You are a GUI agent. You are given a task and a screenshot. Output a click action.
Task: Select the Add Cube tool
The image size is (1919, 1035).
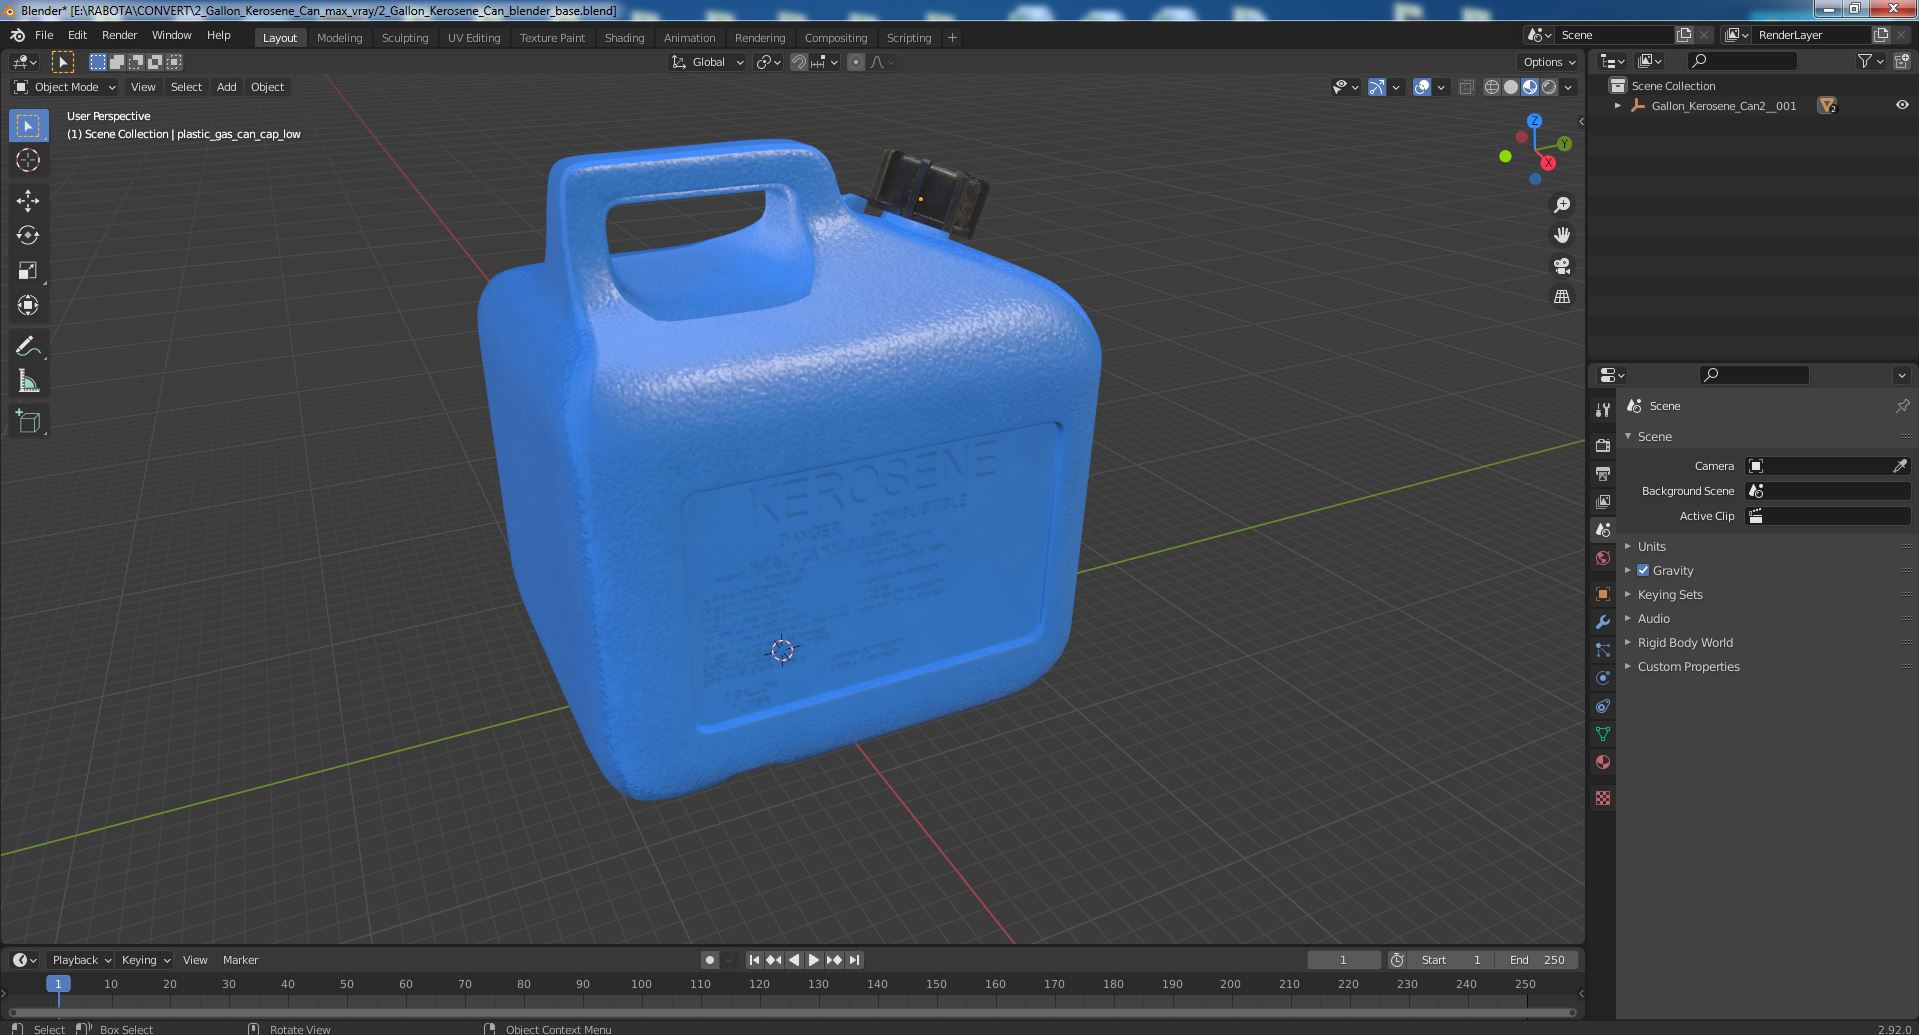point(28,421)
